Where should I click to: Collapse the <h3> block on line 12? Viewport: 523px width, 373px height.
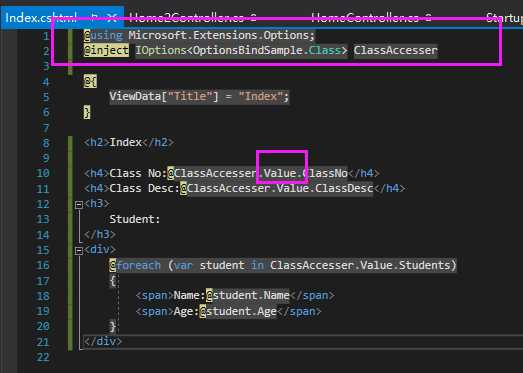[x=79, y=205]
